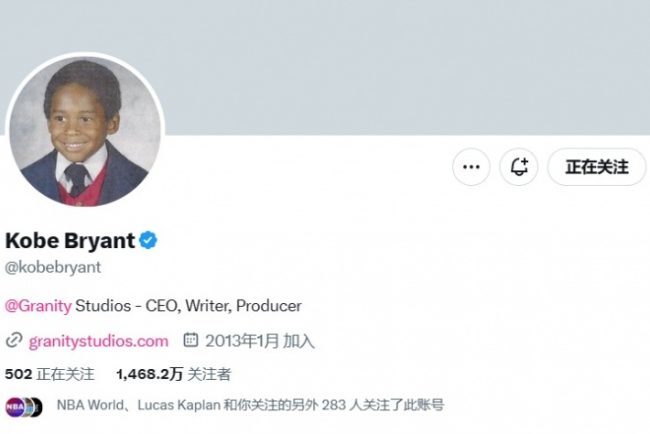Click "NBA World" in mutual followers text
The height and width of the screenshot is (434, 650).
point(90,406)
